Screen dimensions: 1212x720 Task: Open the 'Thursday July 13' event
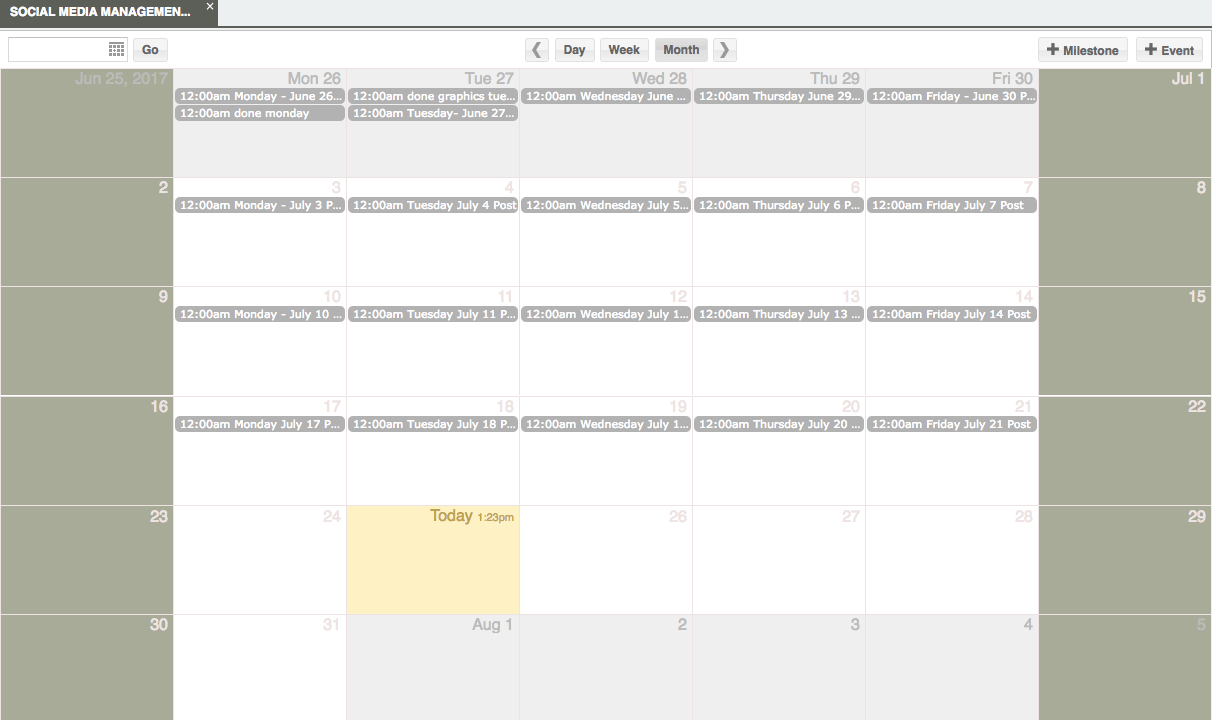point(779,314)
